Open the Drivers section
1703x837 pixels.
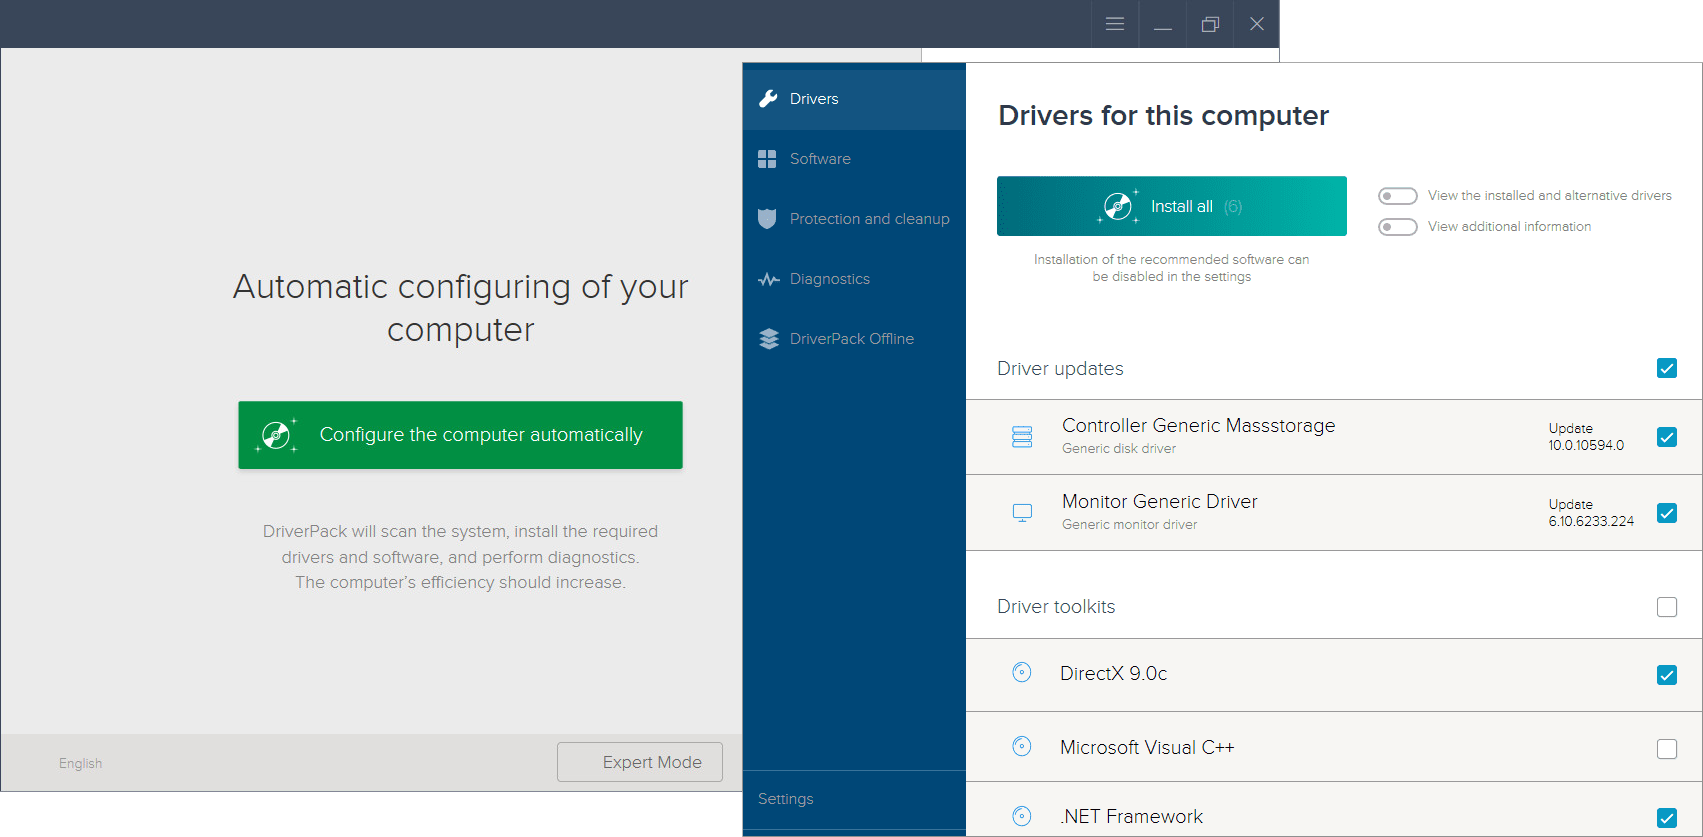854,99
